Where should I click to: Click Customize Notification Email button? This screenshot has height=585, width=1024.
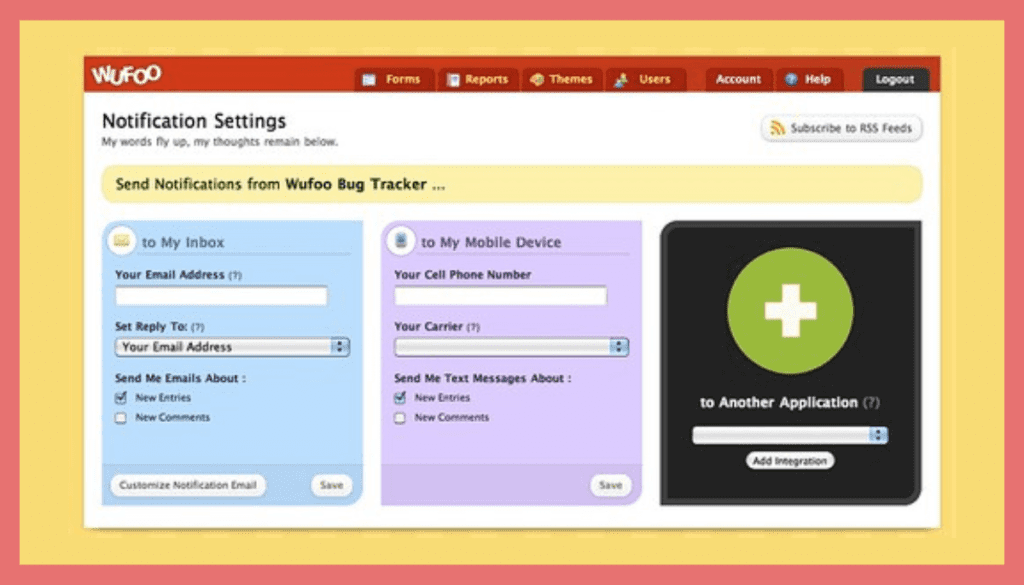(188, 485)
